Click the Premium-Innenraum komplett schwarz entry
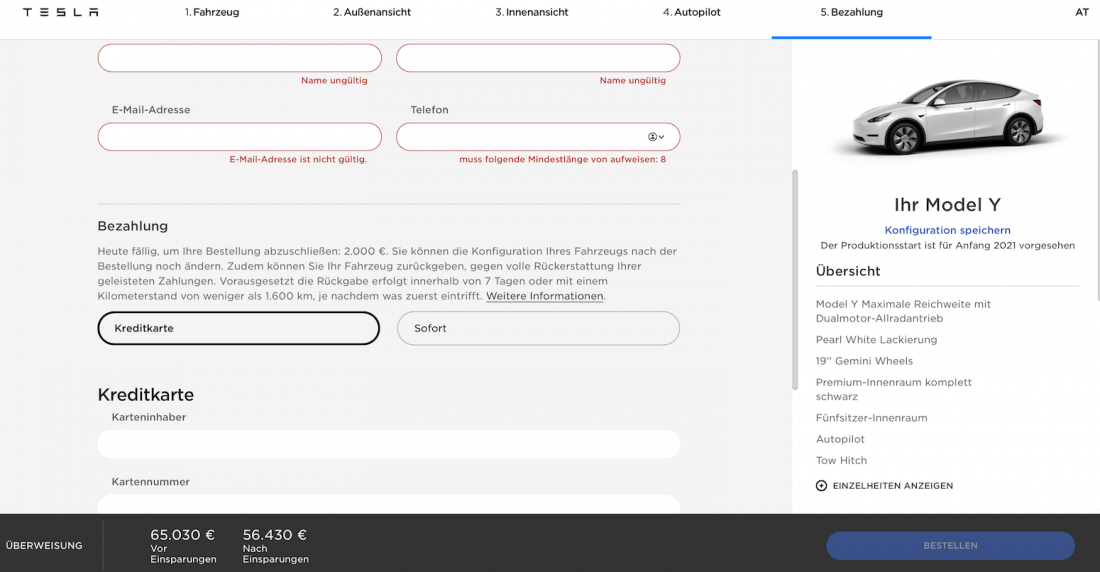Image resolution: width=1100 pixels, height=572 pixels. (x=894, y=390)
